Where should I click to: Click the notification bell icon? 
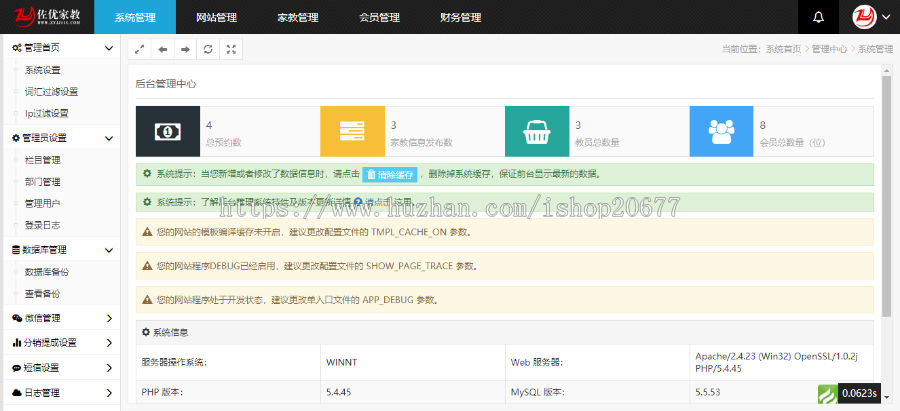818,17
